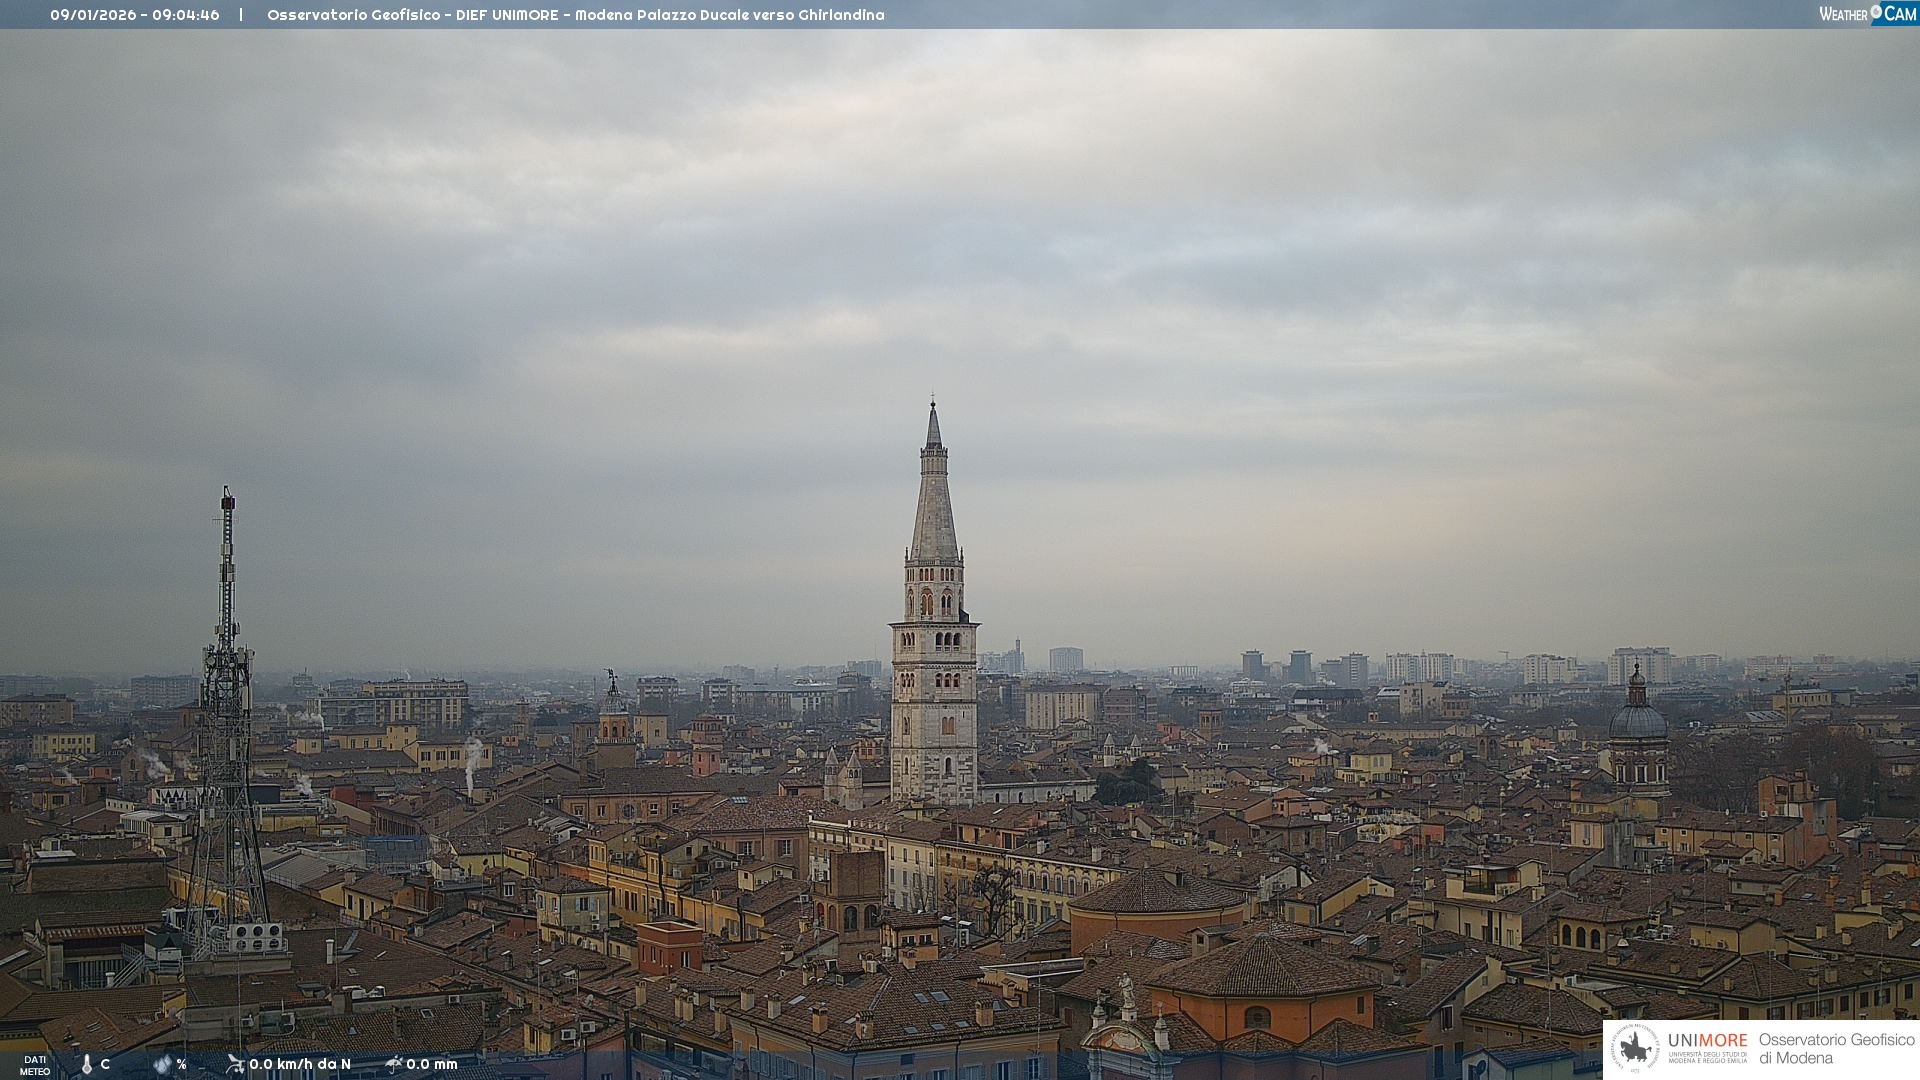Click the temperature C unit text
This screenshot has height=1080, width=1920.
tap(105, 1064)
